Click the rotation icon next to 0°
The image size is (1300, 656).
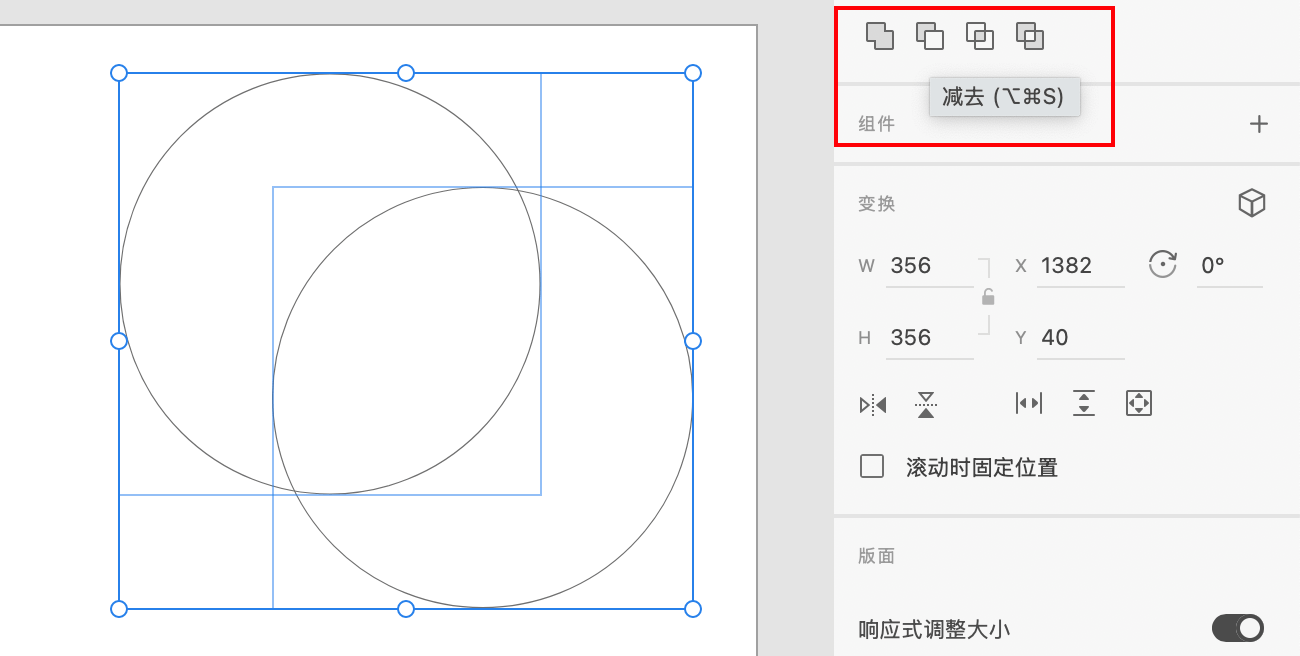tap(1162, 264)
